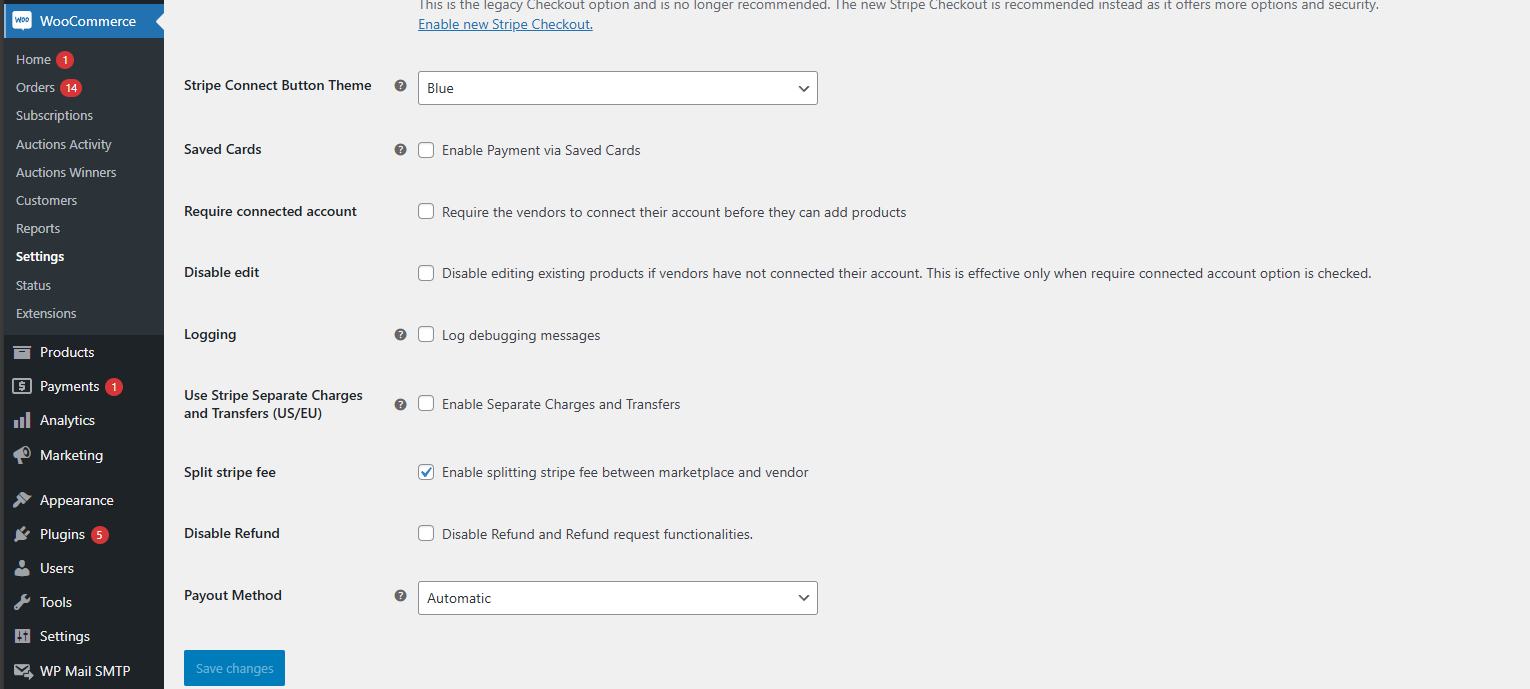Click the Payments dollar icon
The height and width of the screenshot is (689, 1530).
tap(22, 386)
